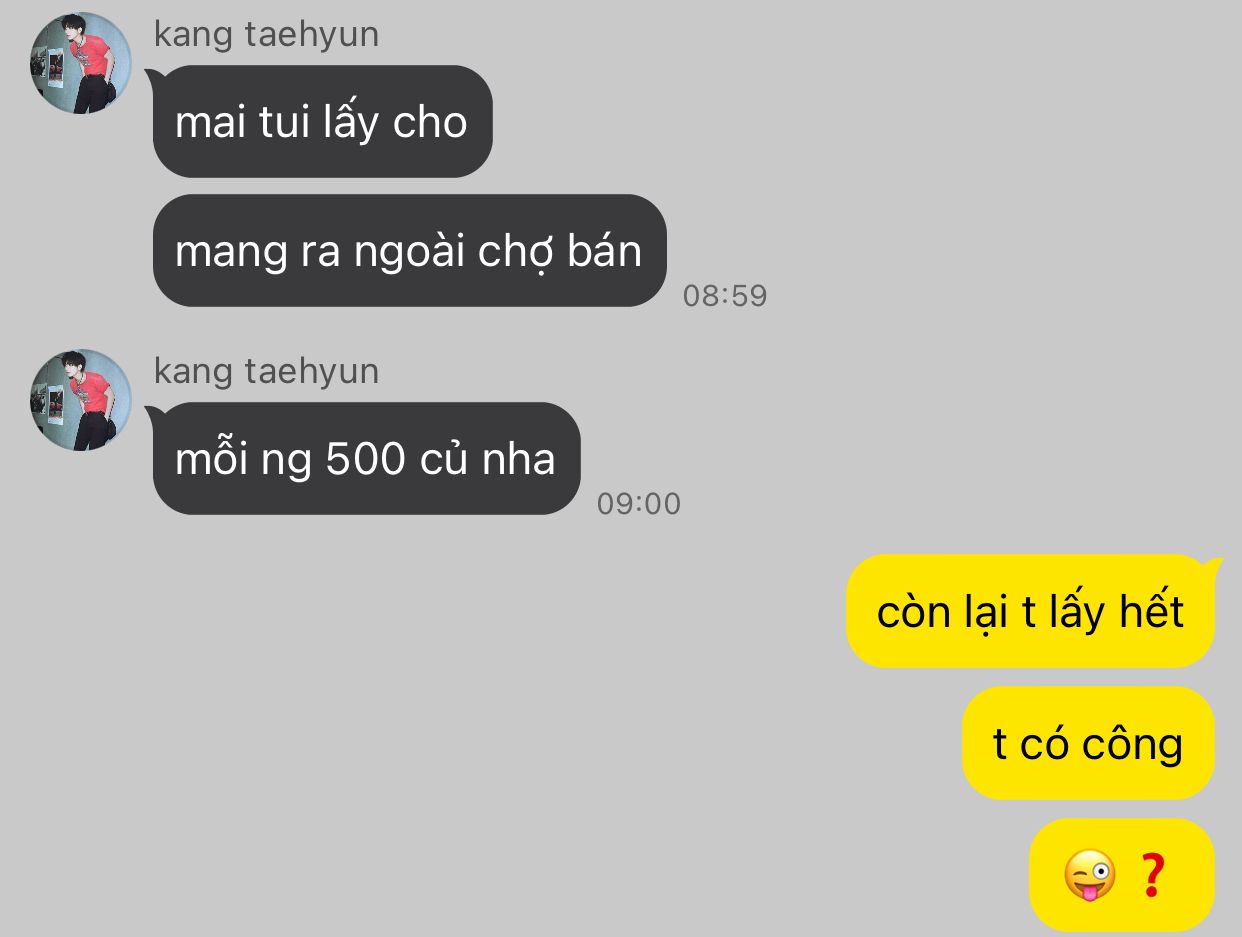Select the yellow 'còn lại t lấy hết' message
Image resolution: width=1242 pixels, height=937 pixels.
click(x=1030, y=611)
